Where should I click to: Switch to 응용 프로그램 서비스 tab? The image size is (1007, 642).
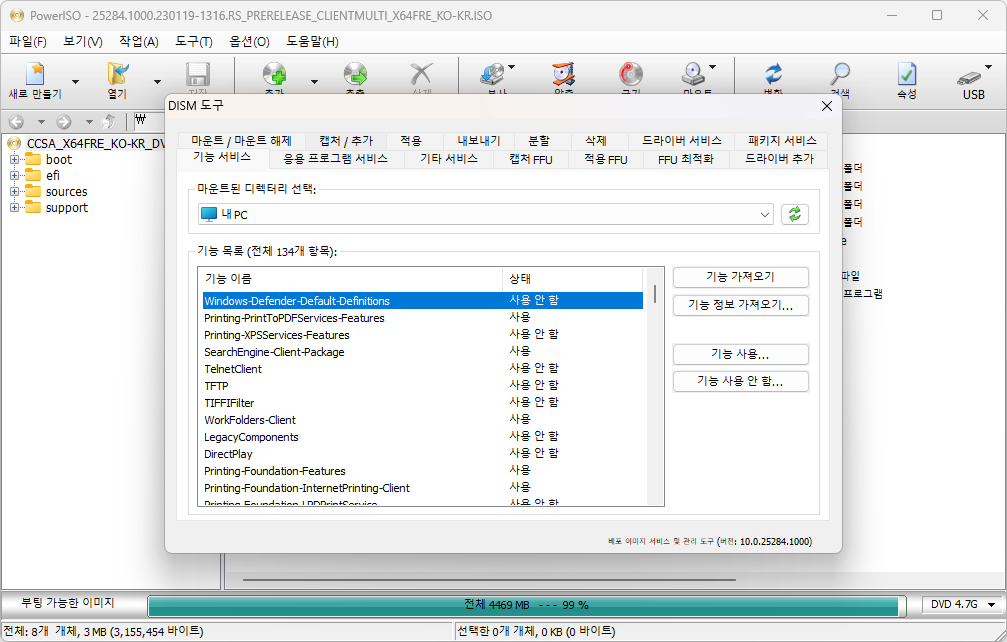click(335, 159)
